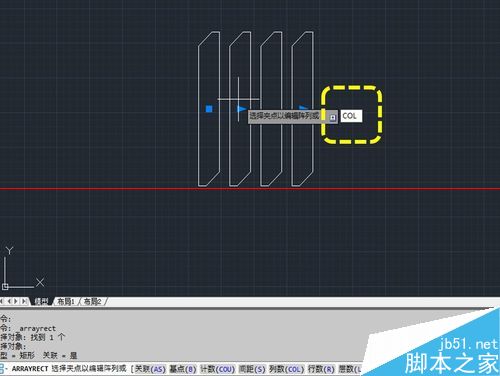The image size is (500, 376).
Task: Click previous layout tab arrow
Action: [x=9, y=301]
